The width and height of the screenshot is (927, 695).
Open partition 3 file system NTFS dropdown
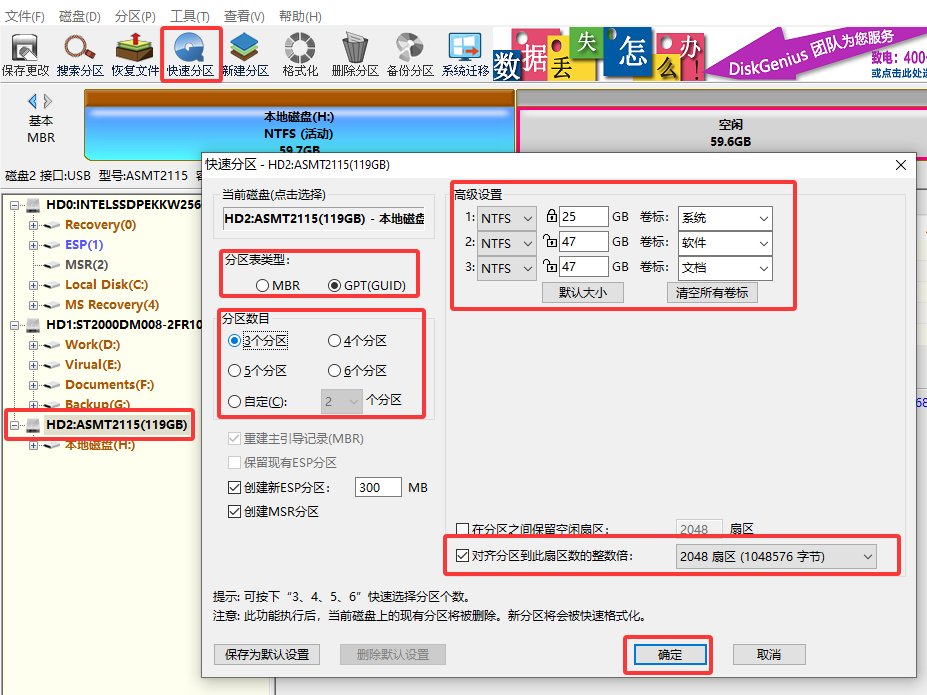tap(507, 268)
